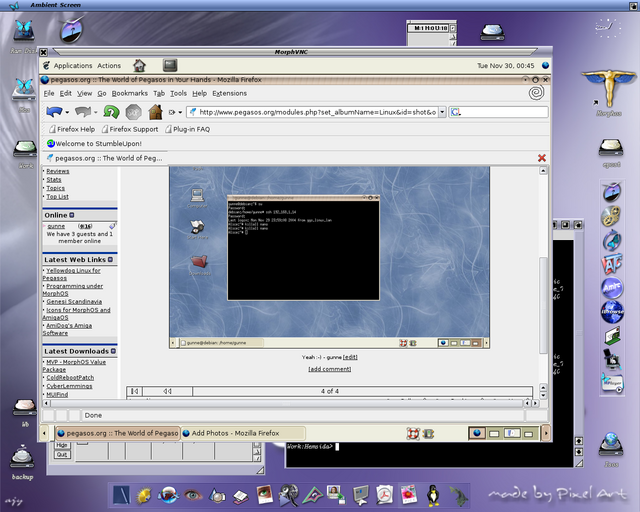The width and height of the screenshot is (640, 512).
Task: Go to first image with skip-back button
Action: (x=134, y=391)
